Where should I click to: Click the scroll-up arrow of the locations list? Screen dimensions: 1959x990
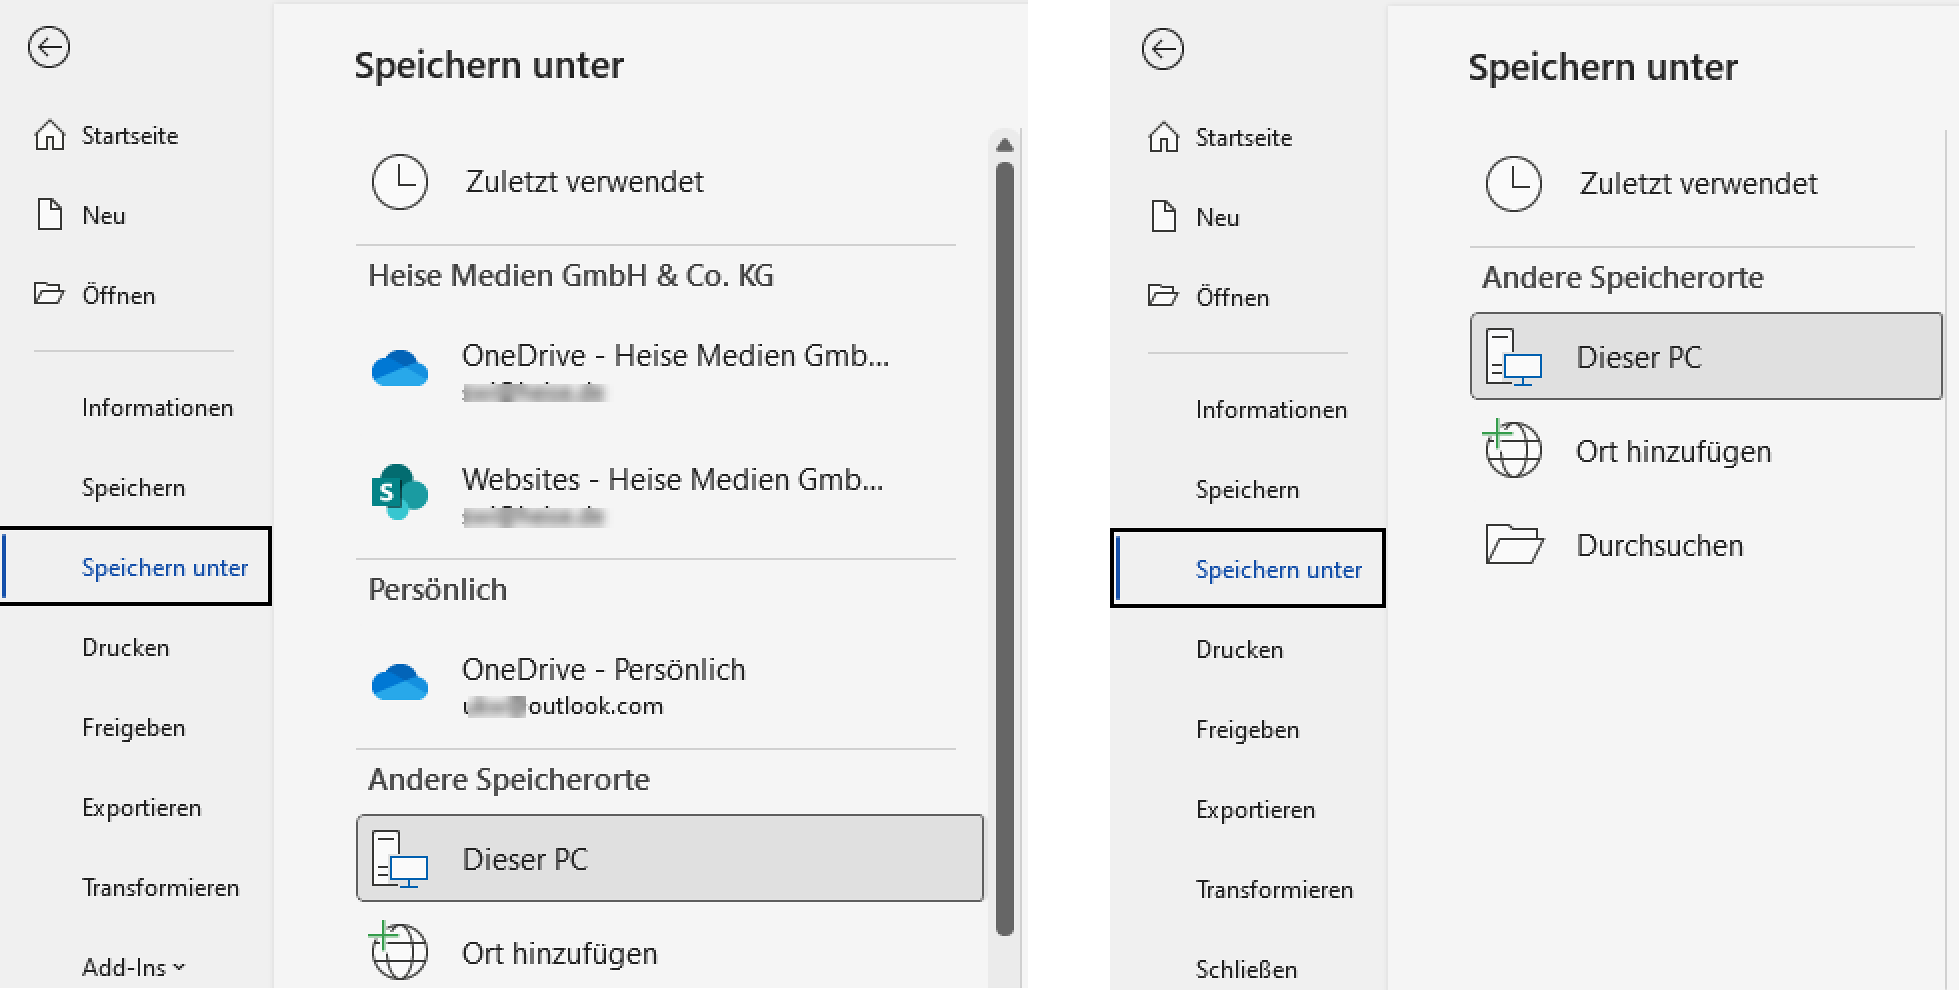(1005, 146)
